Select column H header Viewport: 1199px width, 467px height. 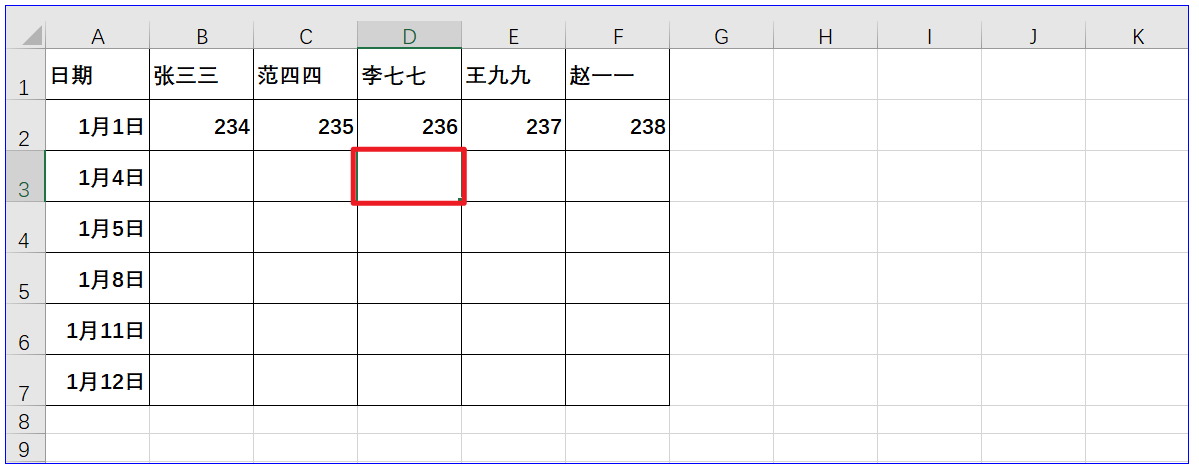tap(825, 35)
